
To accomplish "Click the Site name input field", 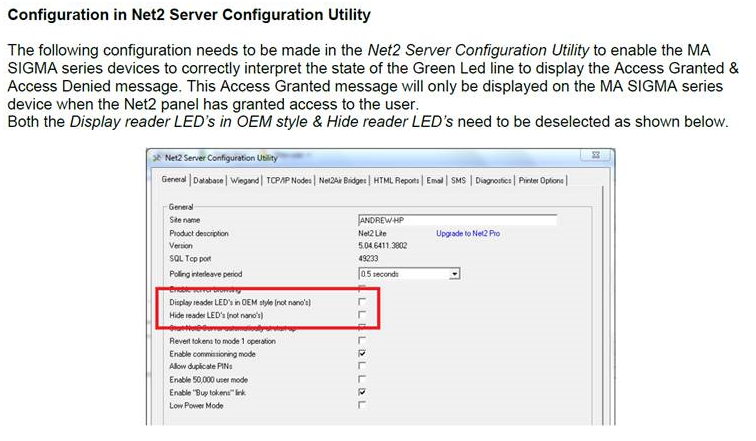I will [x=457, y=220].
